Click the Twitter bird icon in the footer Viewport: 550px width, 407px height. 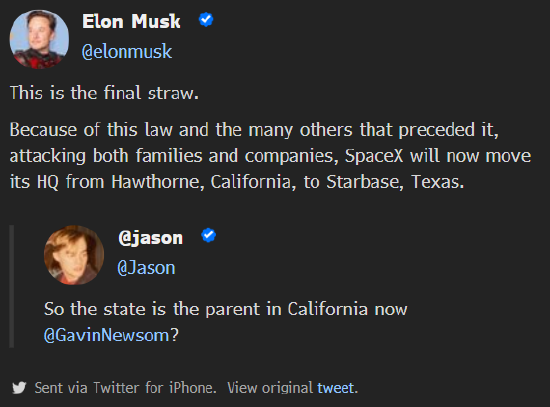point(19,388)
